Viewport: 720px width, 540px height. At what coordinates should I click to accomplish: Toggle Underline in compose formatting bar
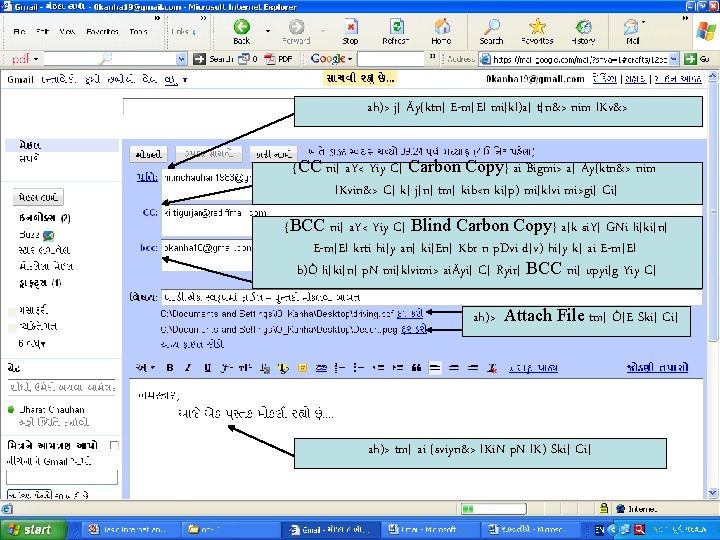click(x=208, y=367)
